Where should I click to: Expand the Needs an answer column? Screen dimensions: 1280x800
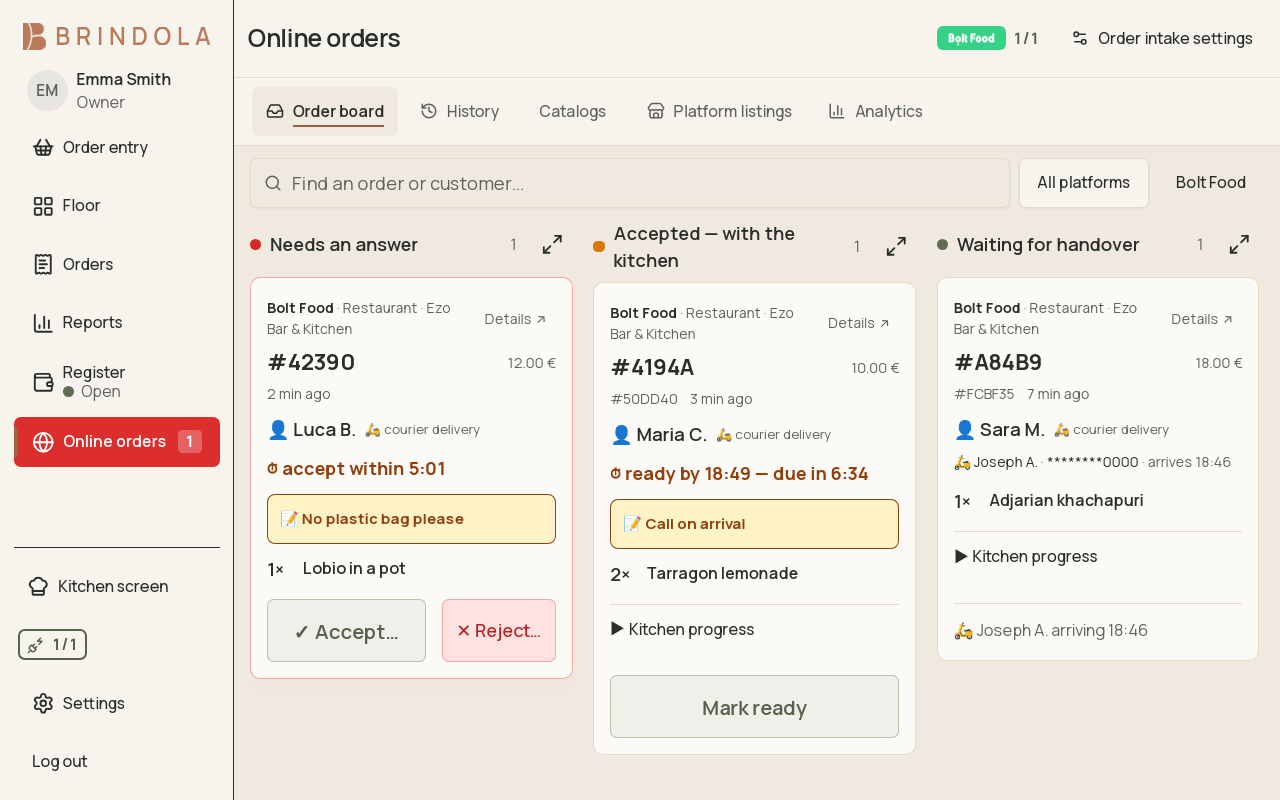552,244
